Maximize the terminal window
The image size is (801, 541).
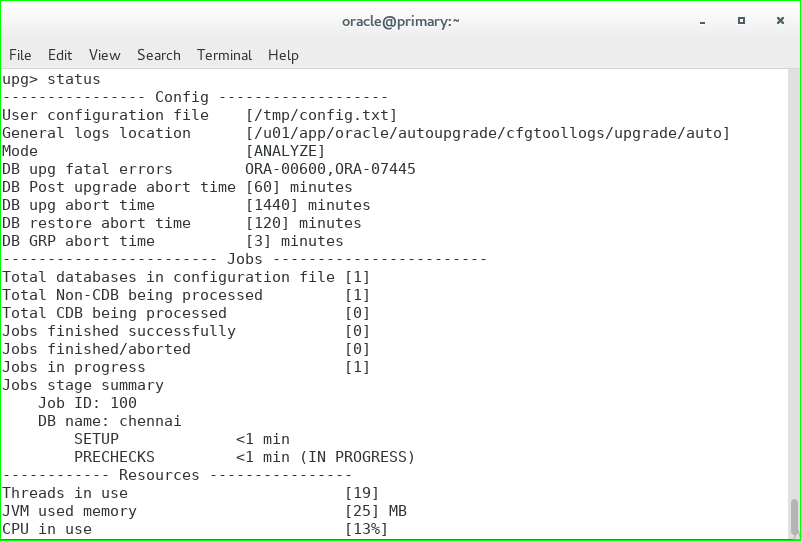(x=741, y=20)
